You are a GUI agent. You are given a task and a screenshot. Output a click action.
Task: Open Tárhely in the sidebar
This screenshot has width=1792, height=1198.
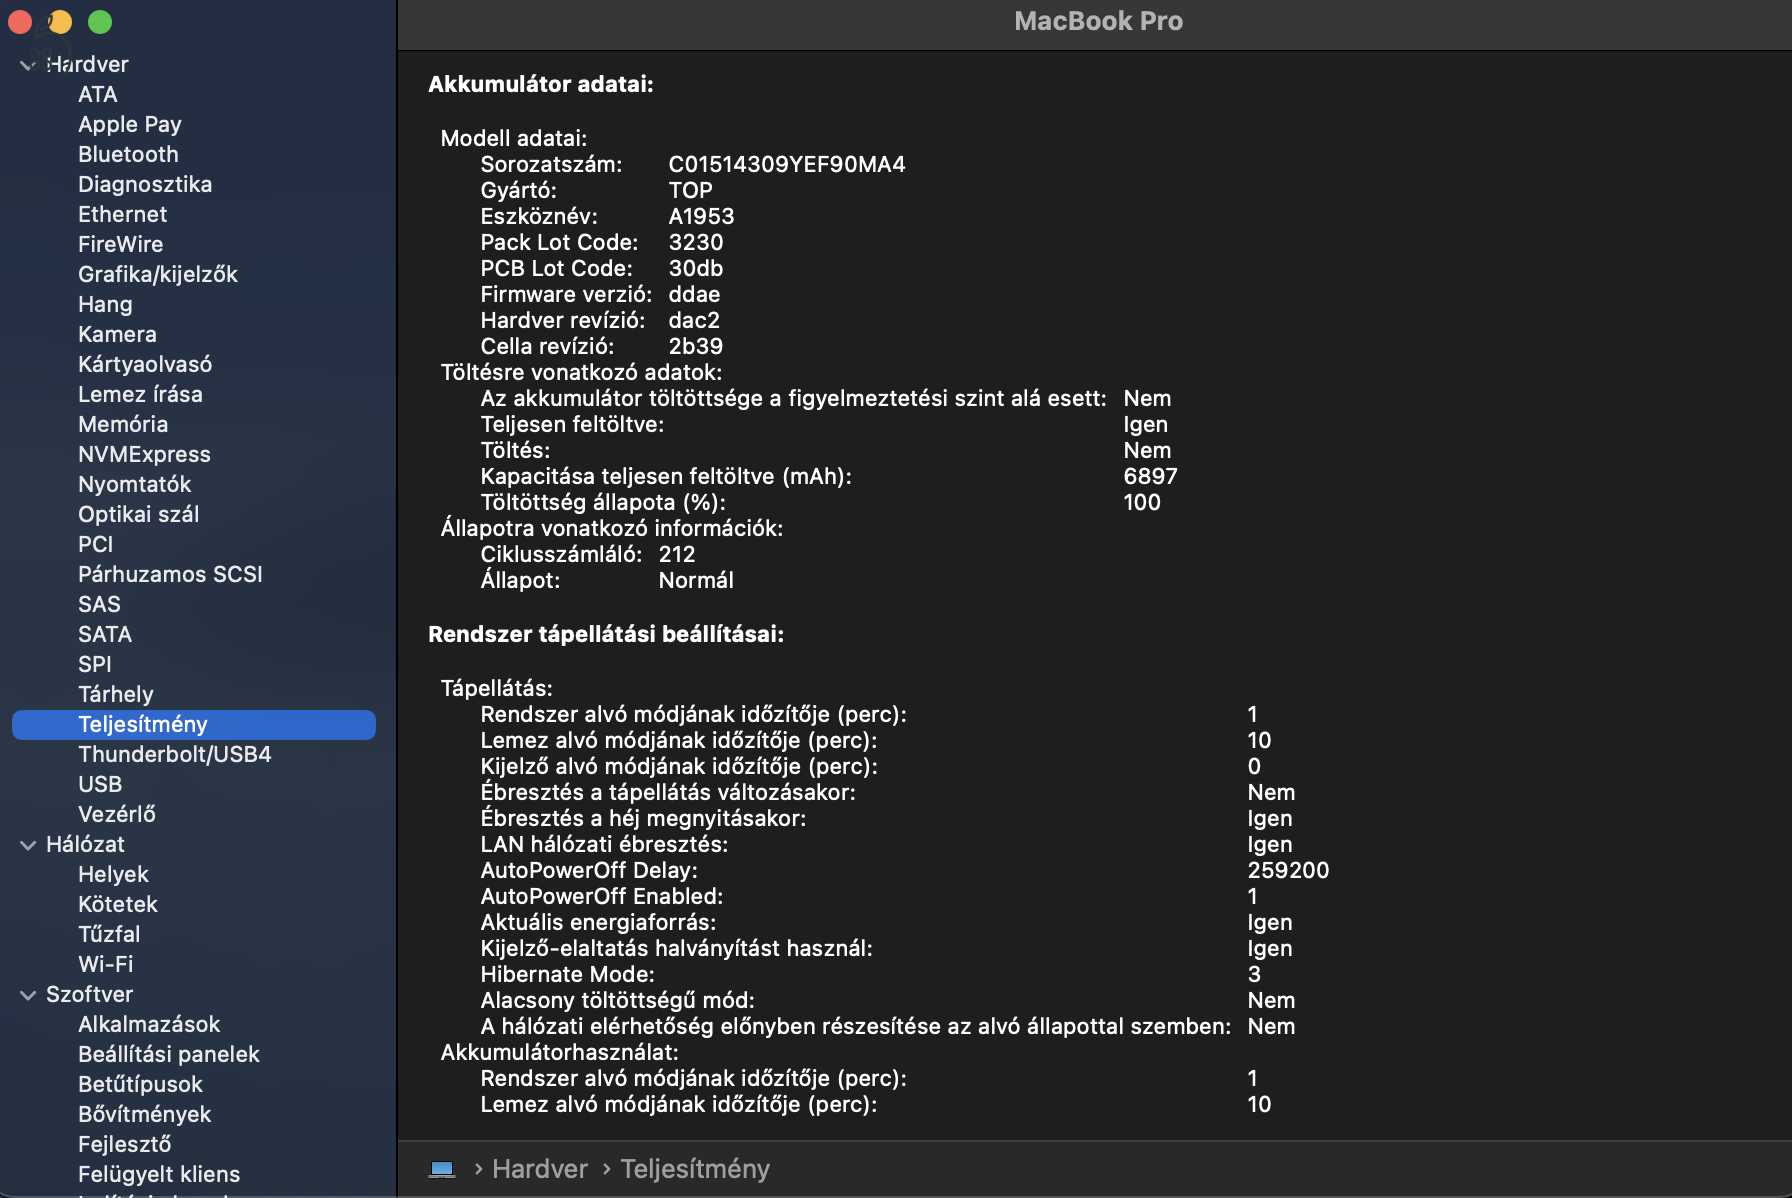(116, 694)
